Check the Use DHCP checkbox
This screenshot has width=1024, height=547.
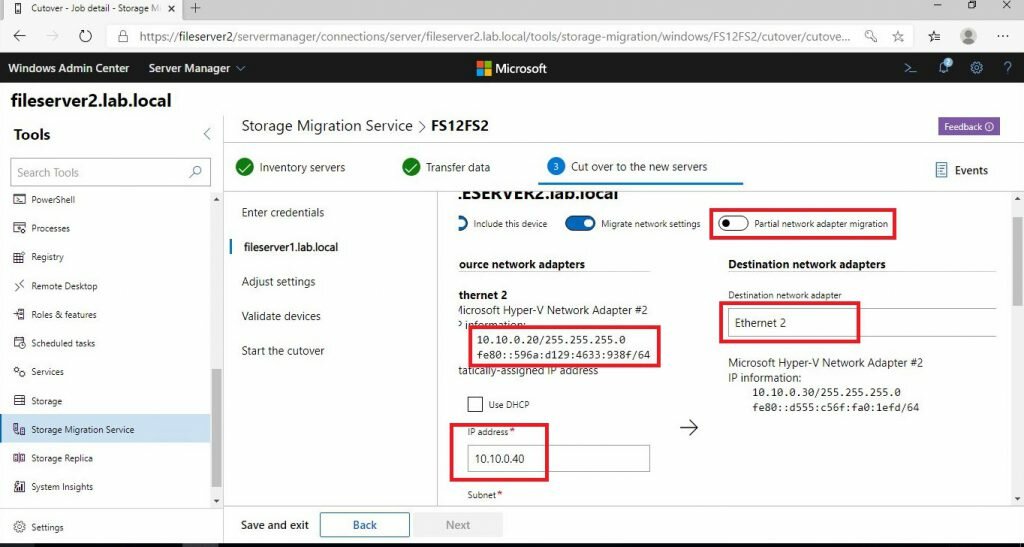475,404
